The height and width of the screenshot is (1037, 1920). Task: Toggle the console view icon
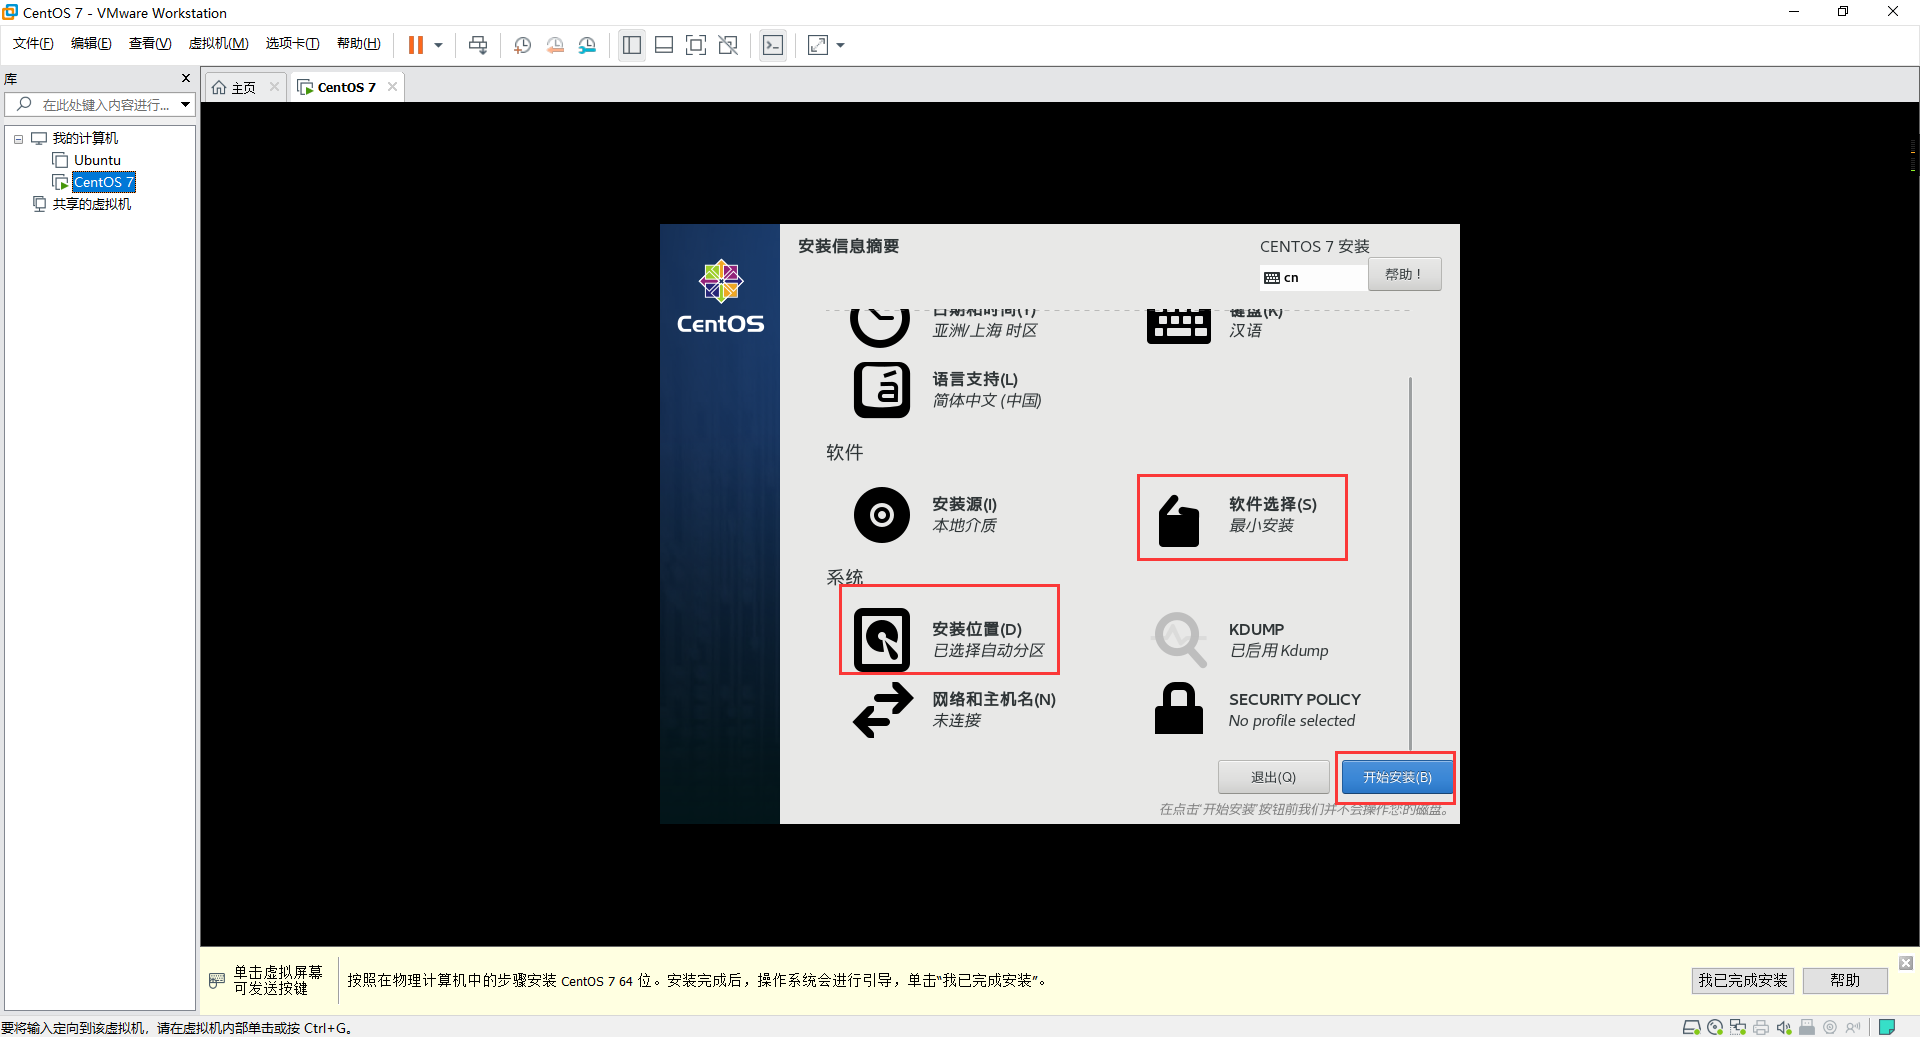coord(773,45)
